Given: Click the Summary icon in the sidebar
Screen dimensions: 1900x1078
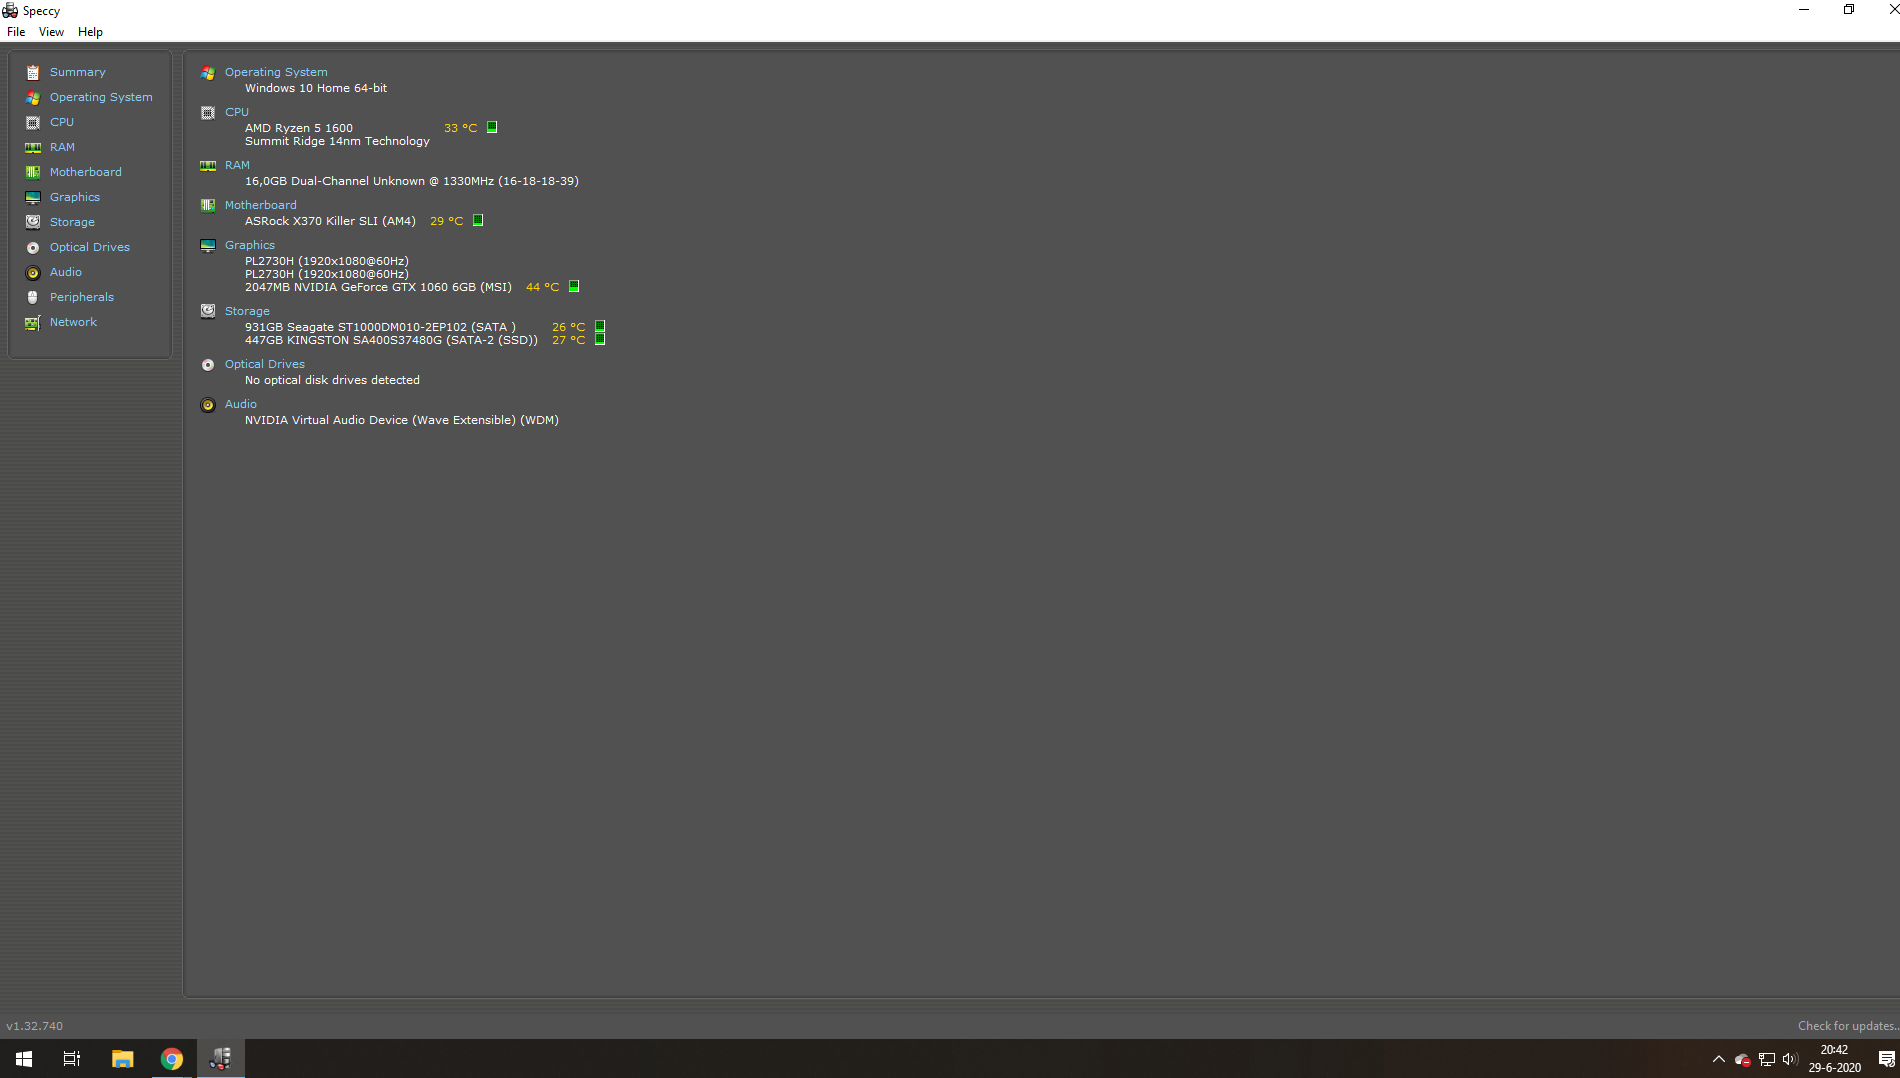Looking at the screenshot, I should click(x=33, y=72).
